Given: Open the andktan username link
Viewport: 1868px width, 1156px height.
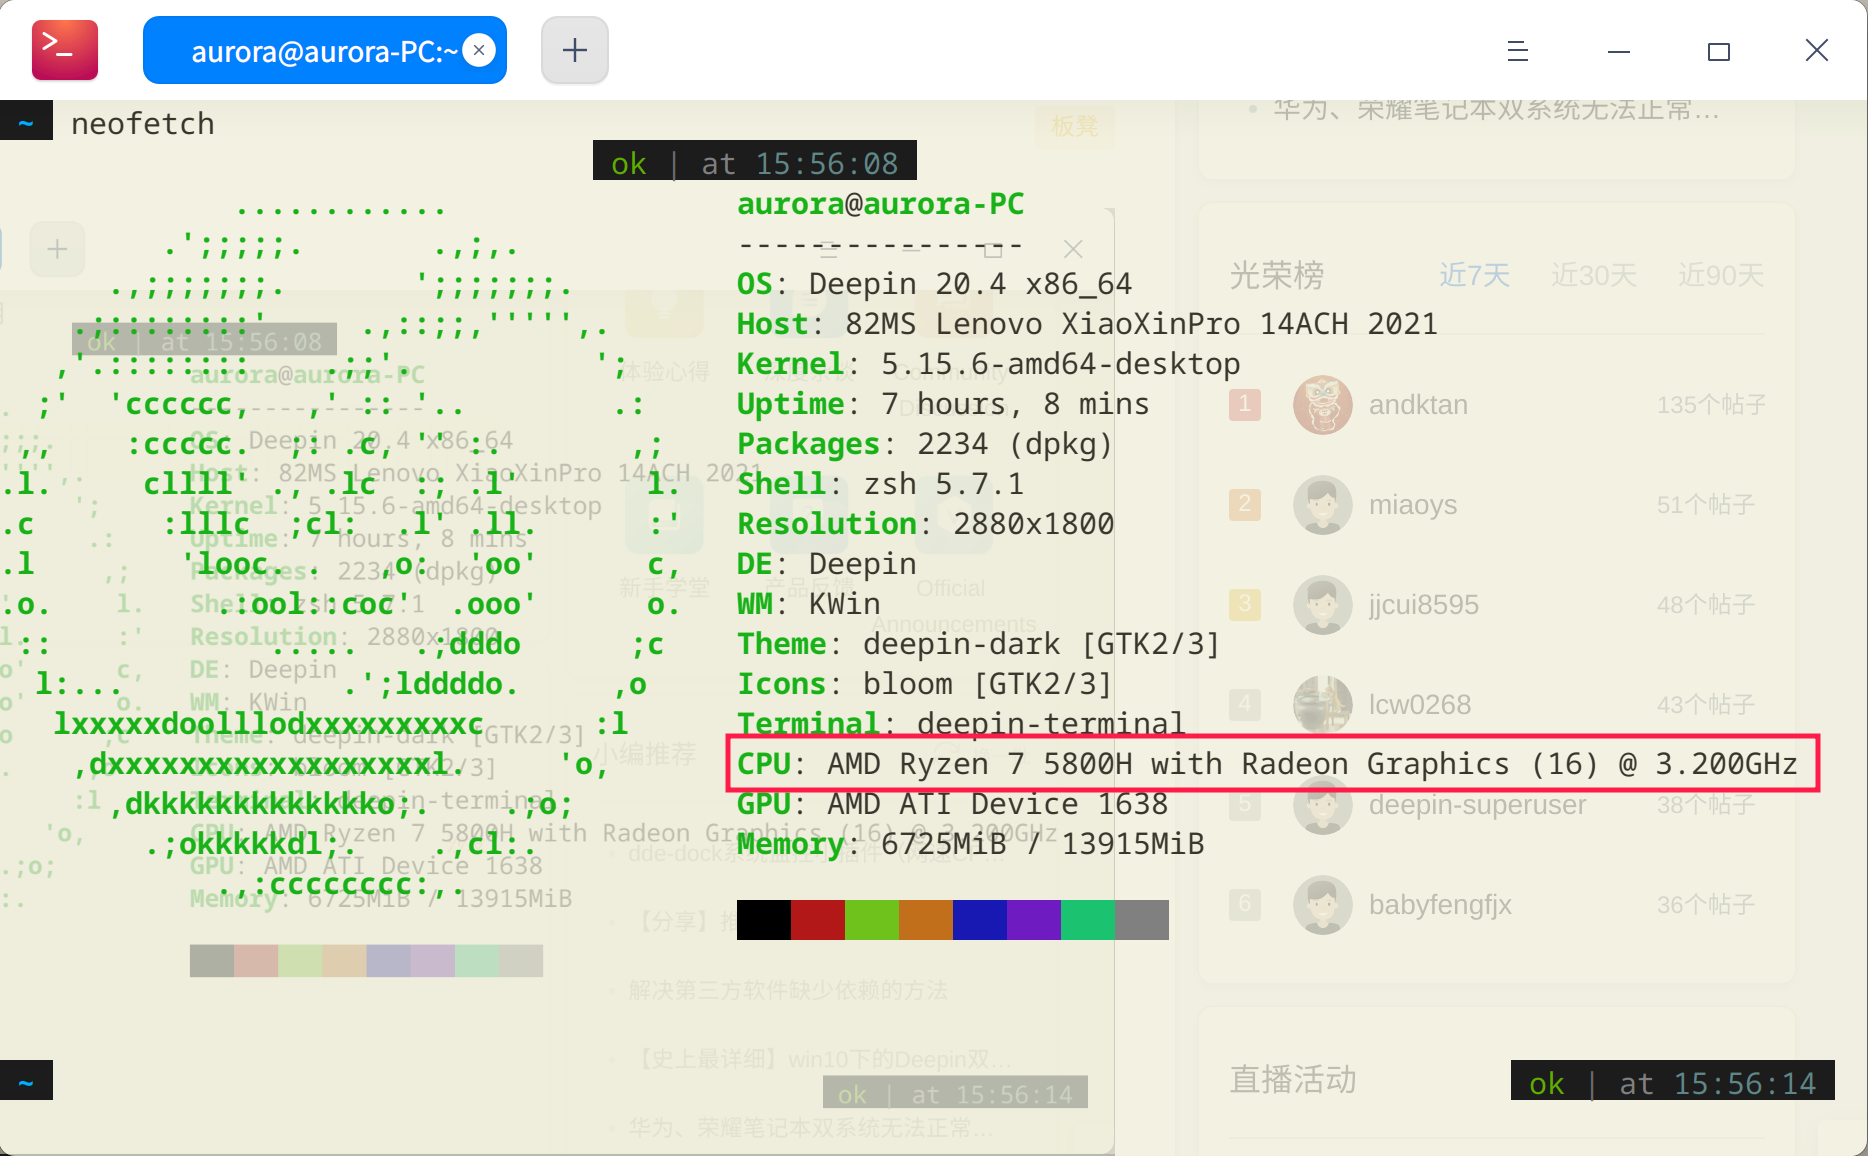Looking at the screenshot, I should [x=1419, y=405].
